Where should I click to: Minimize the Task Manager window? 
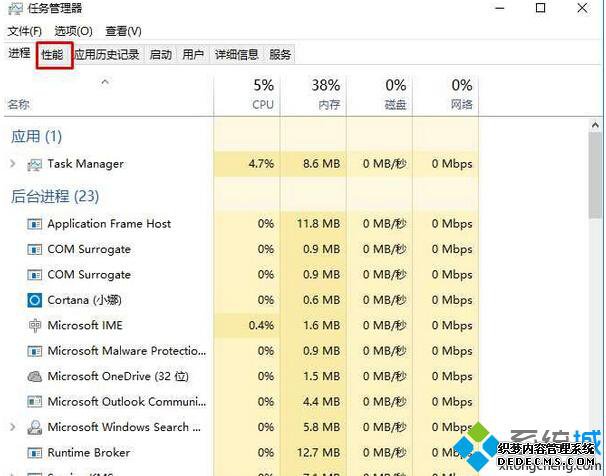coord(500,8)
